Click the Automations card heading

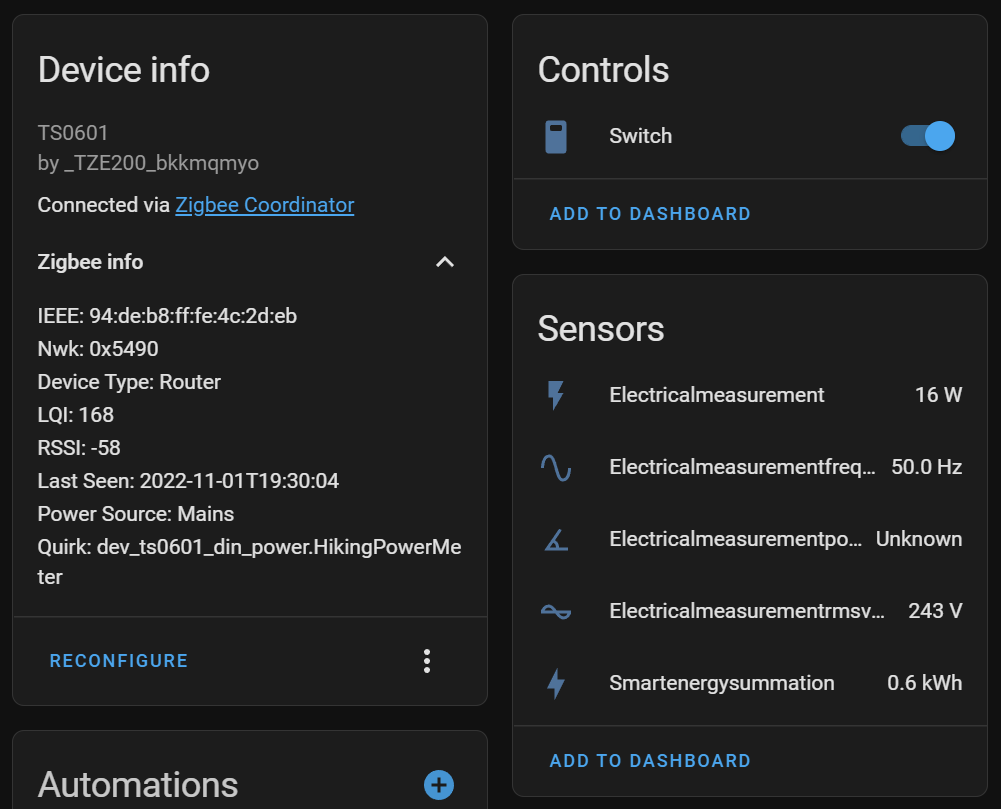tap(137, 785)
